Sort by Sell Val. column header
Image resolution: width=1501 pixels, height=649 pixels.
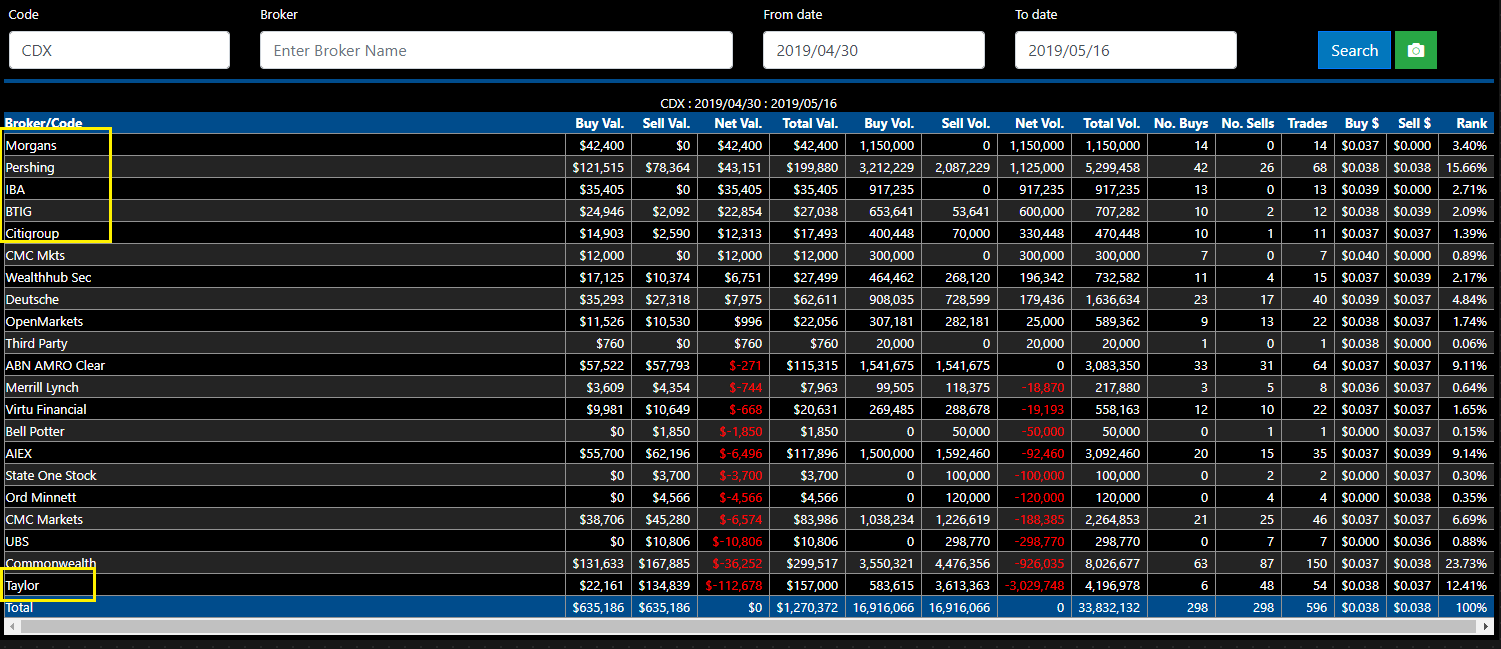point(665,123)
